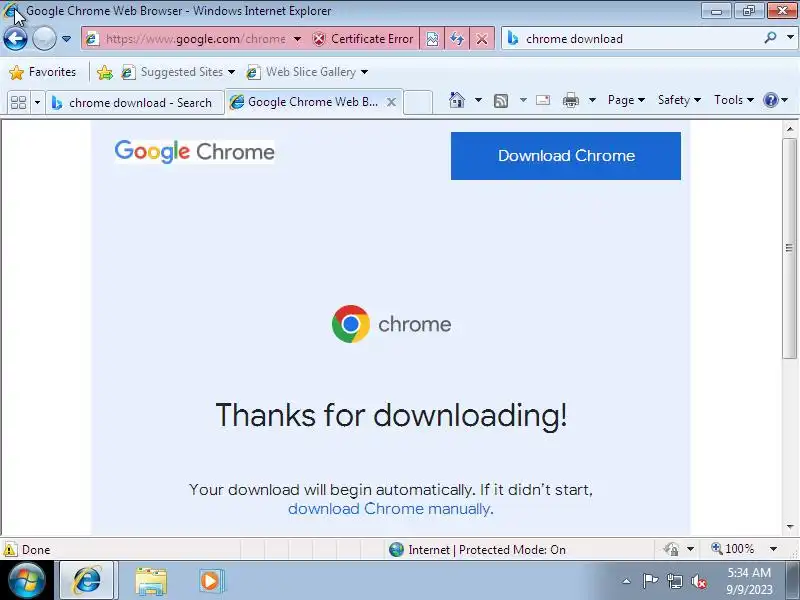Expand the Home icon dropdown arrow

478,100
